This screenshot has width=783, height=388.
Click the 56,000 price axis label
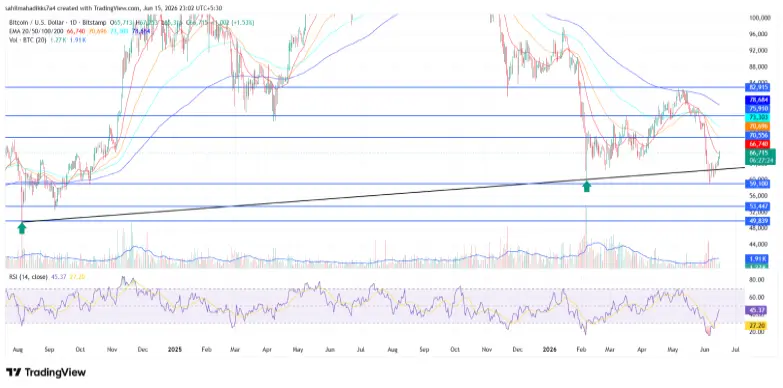[x=759, y=196]
